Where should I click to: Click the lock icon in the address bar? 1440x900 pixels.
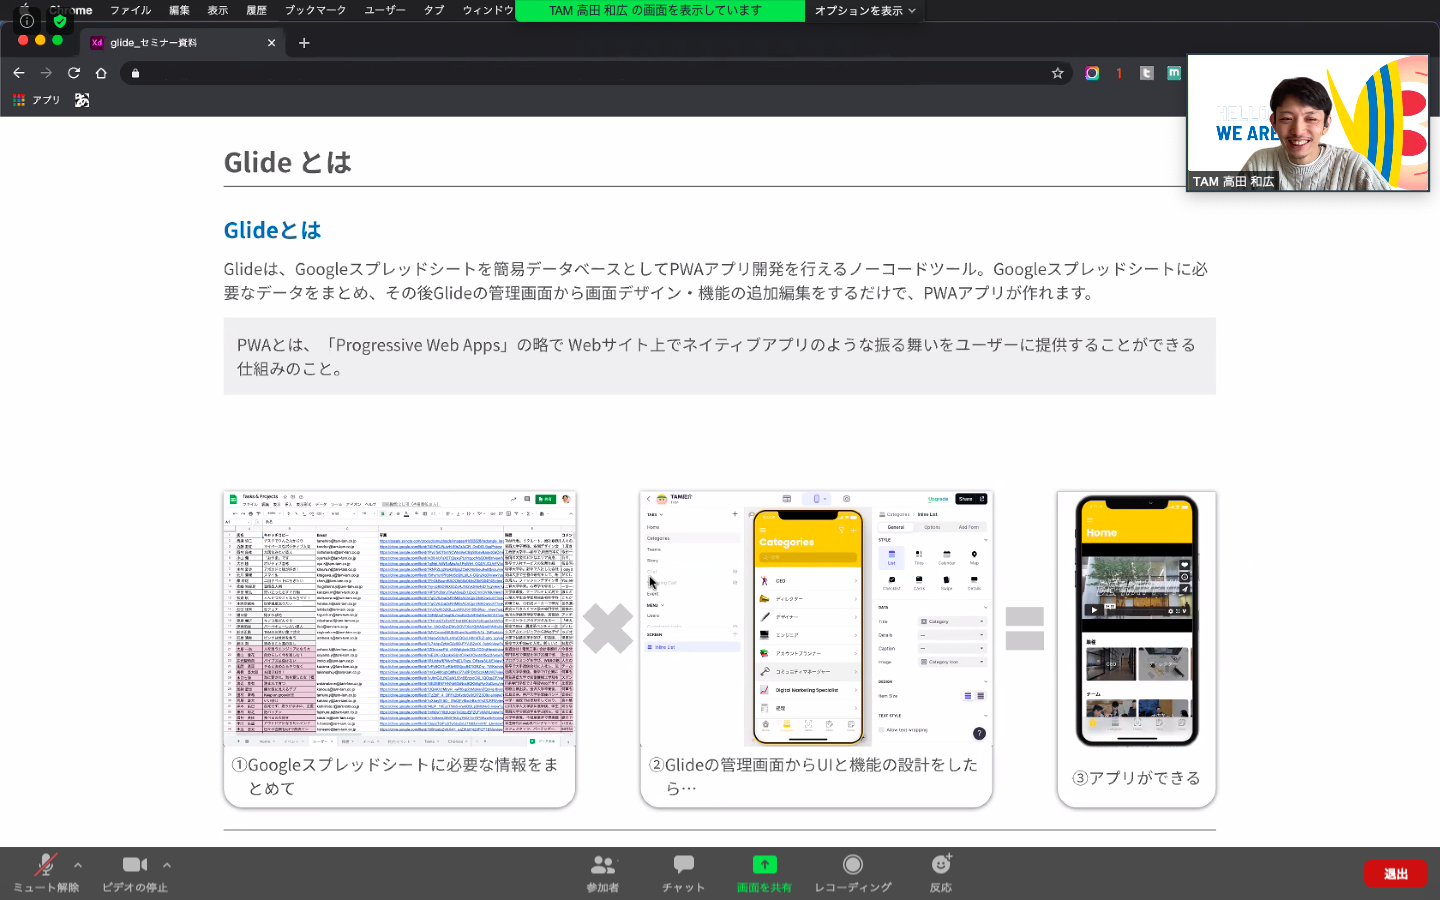point(135,73)
